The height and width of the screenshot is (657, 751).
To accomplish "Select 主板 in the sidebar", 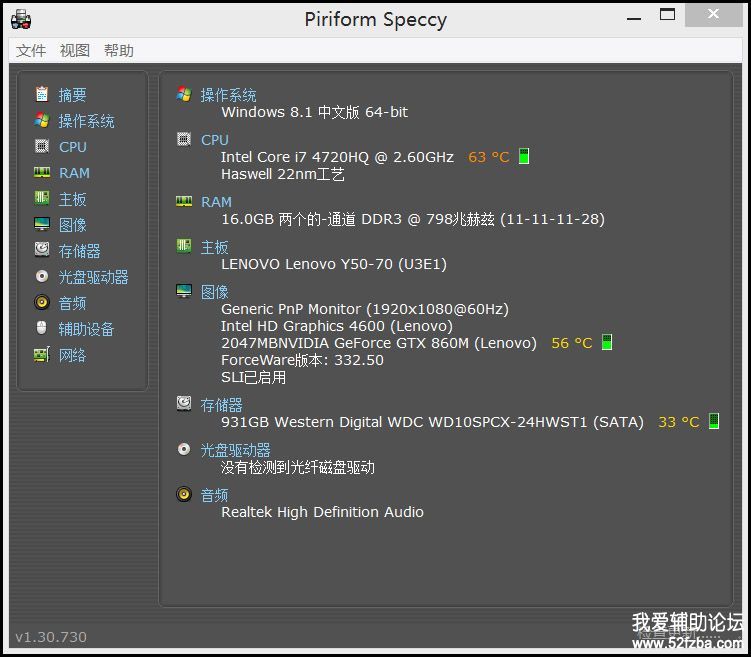I will tap(72, 199).
